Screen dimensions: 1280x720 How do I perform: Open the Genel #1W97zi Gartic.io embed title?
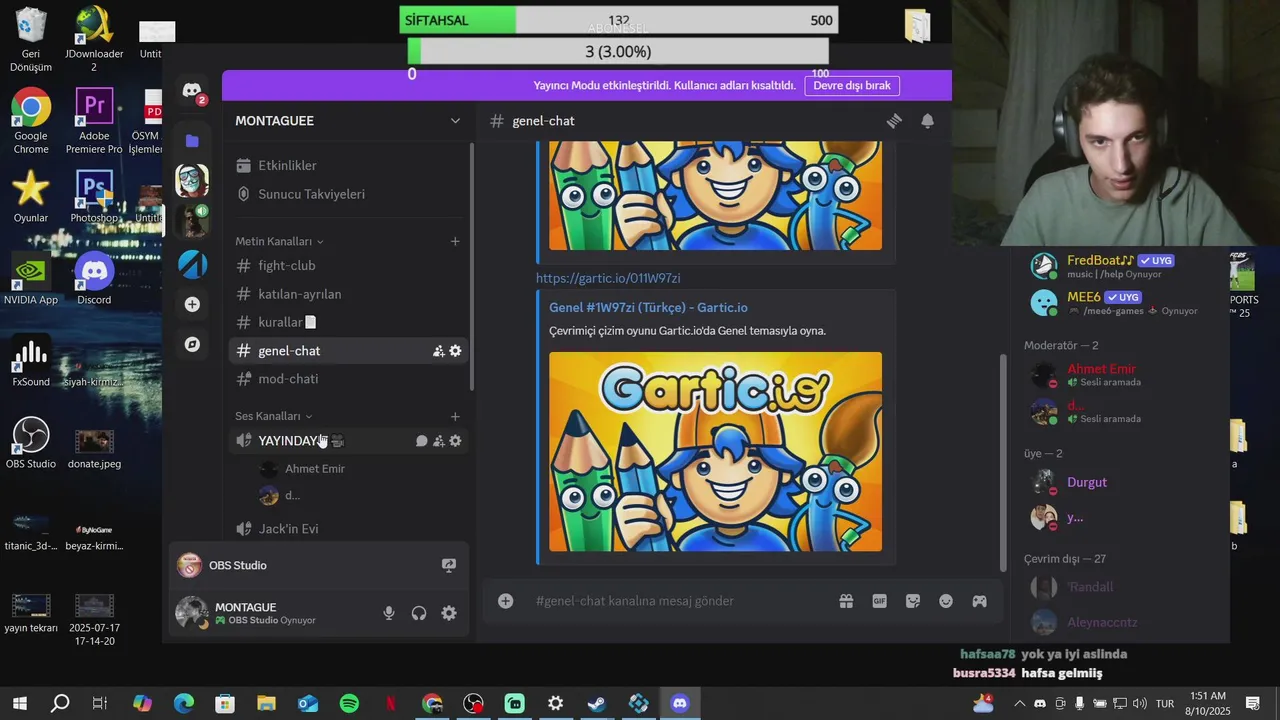[648, 308]
